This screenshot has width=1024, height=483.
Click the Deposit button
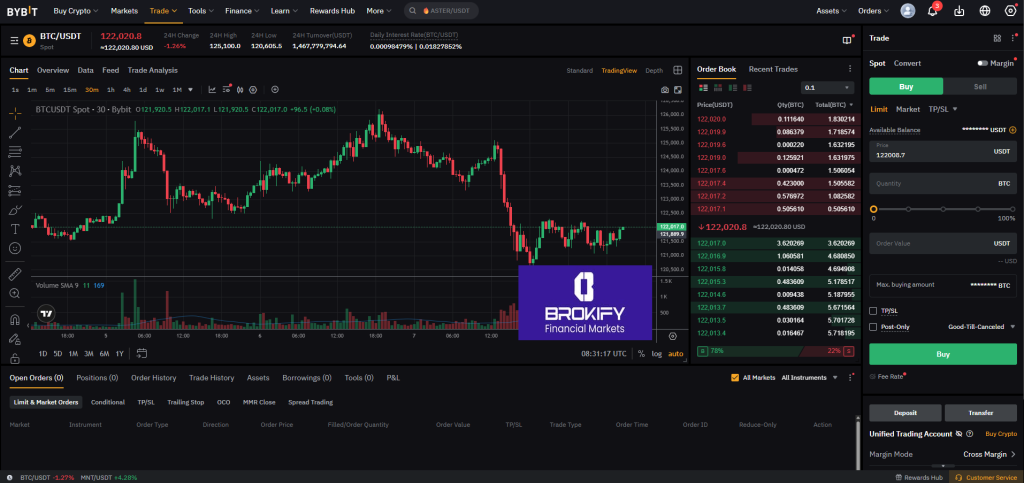(x=903, y=412)
